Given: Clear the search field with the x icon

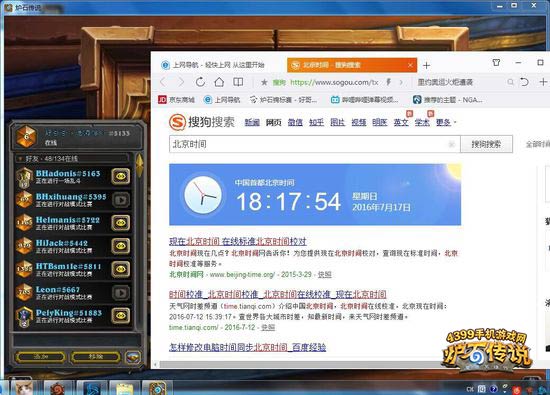Looking at the screenshot, I should (x=452, y=144).
